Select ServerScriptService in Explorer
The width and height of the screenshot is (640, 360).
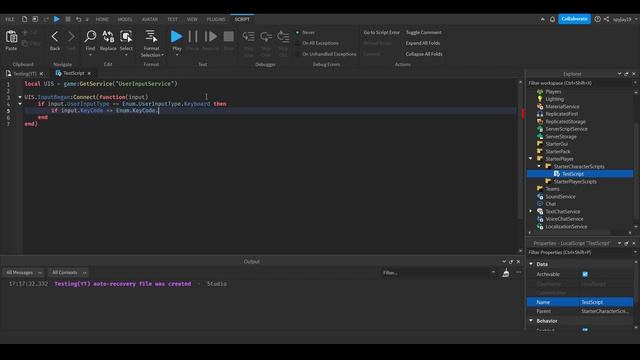(567, 129)
